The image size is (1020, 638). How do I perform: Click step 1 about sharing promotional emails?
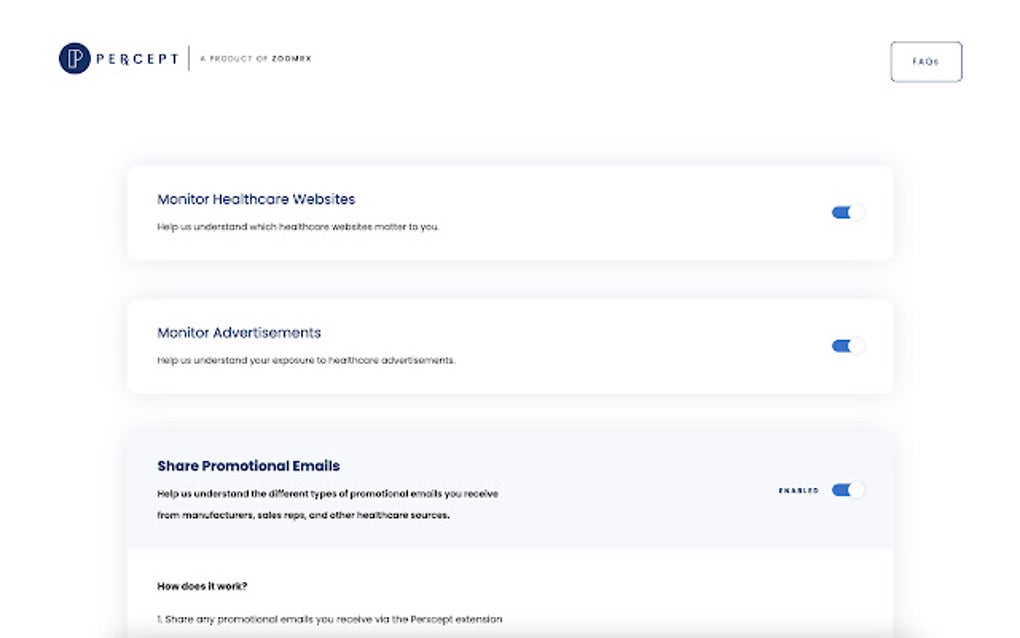pyautogui.click(x=329, y=620)
